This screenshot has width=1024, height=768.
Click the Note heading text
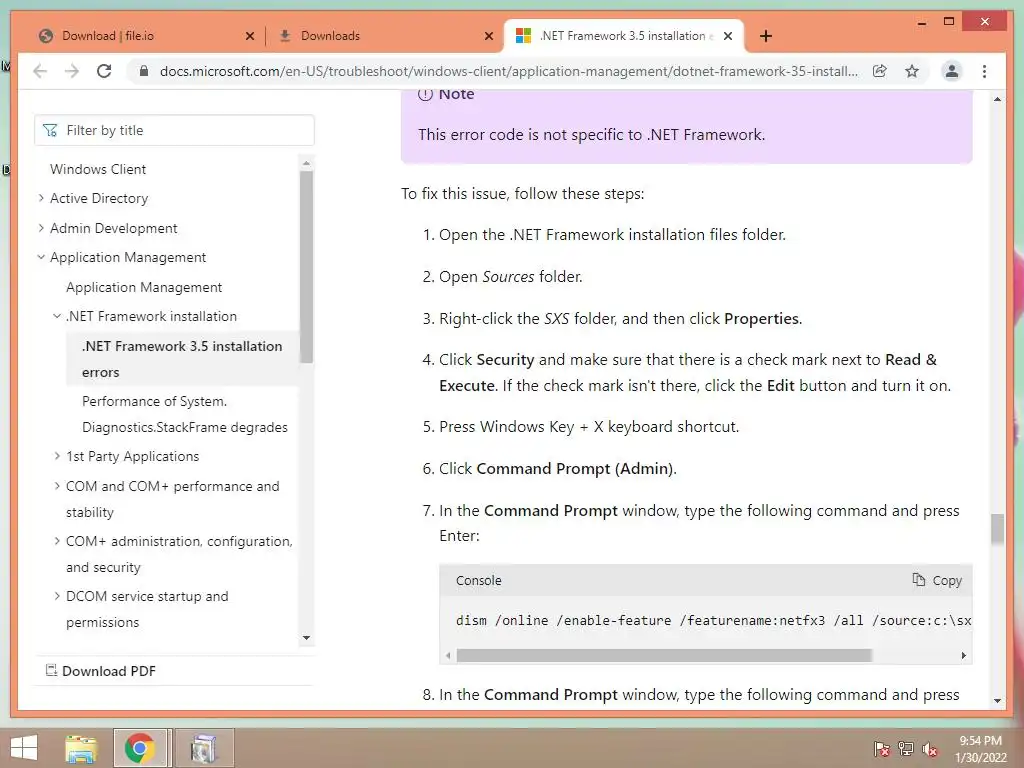pos(456,94)
